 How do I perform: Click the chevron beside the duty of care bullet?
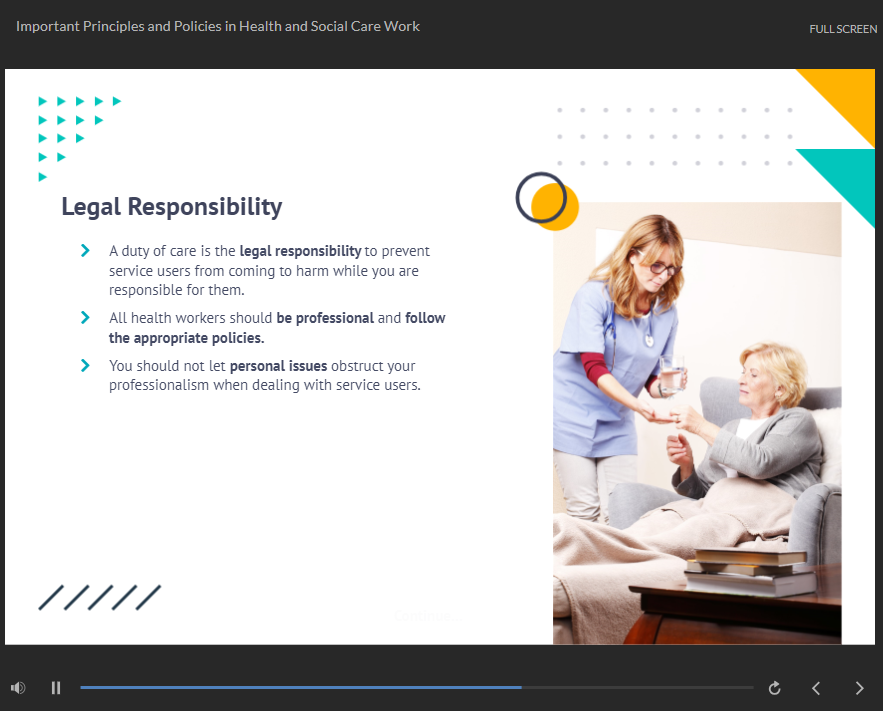[x=86, y=250]
